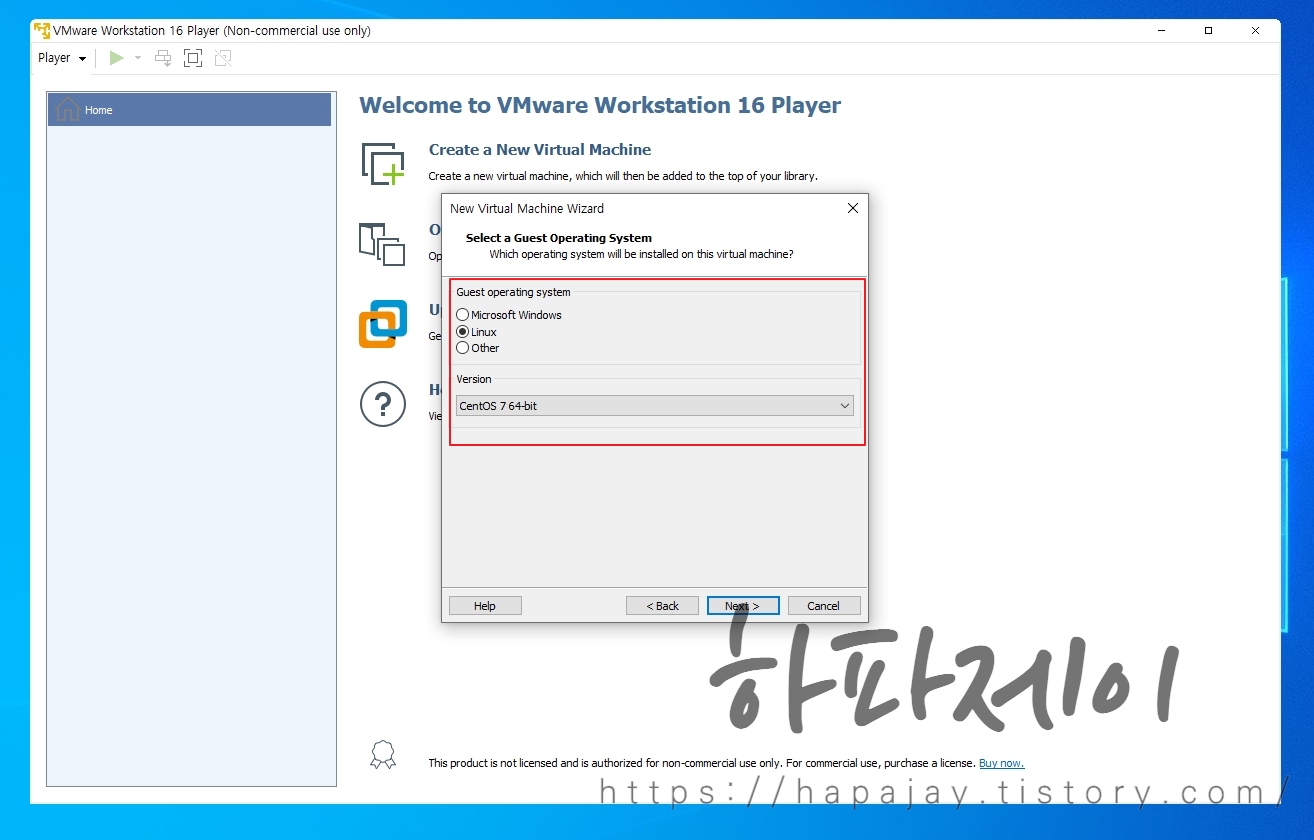Maximize the VMware Player window

coord(1208,31)
